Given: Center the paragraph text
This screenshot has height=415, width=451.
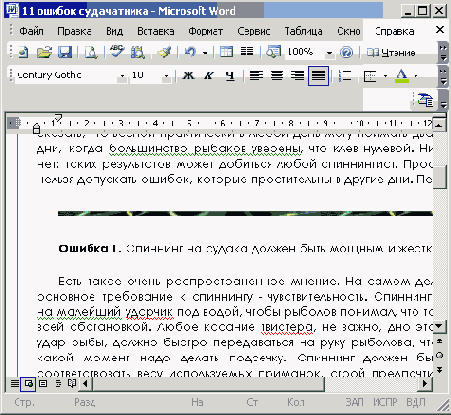Looking at the screenshot, I should point(277,76).
